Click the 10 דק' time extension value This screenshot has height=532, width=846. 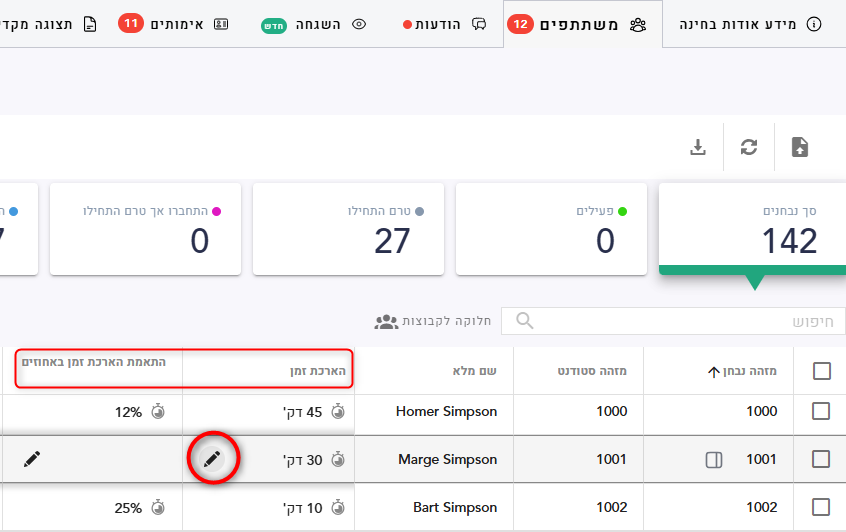point(302,508)
